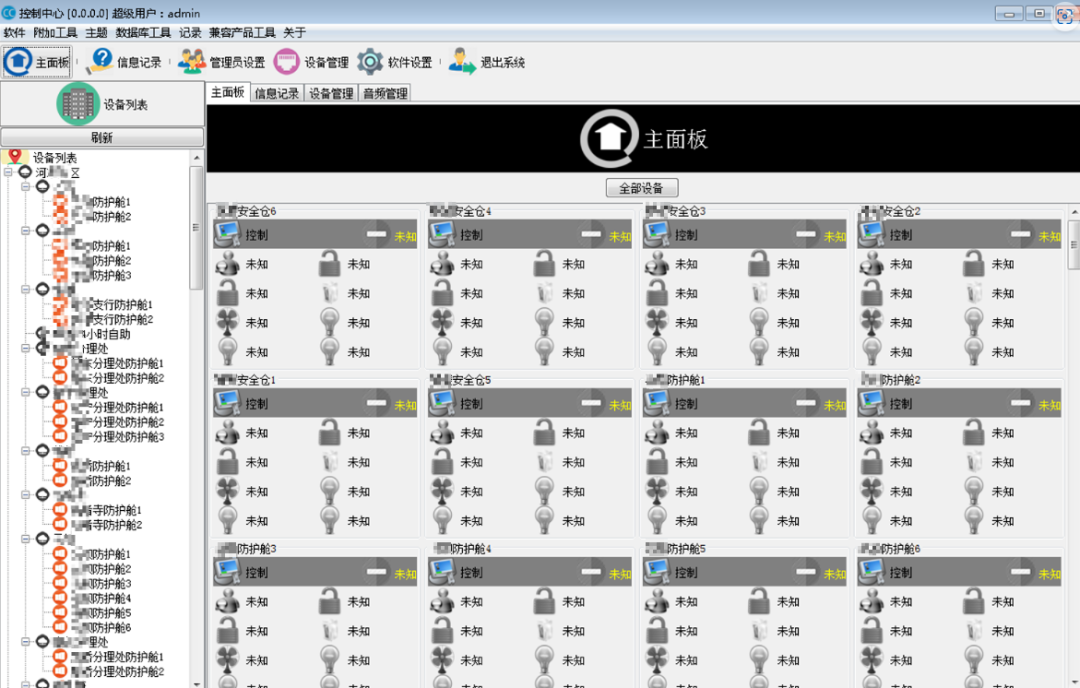This screenshot has height=688, width=1080.
Task: Collapse the tree group containing 分理处防护舱3
Action: pyautogui.click(x=25, y=392)
